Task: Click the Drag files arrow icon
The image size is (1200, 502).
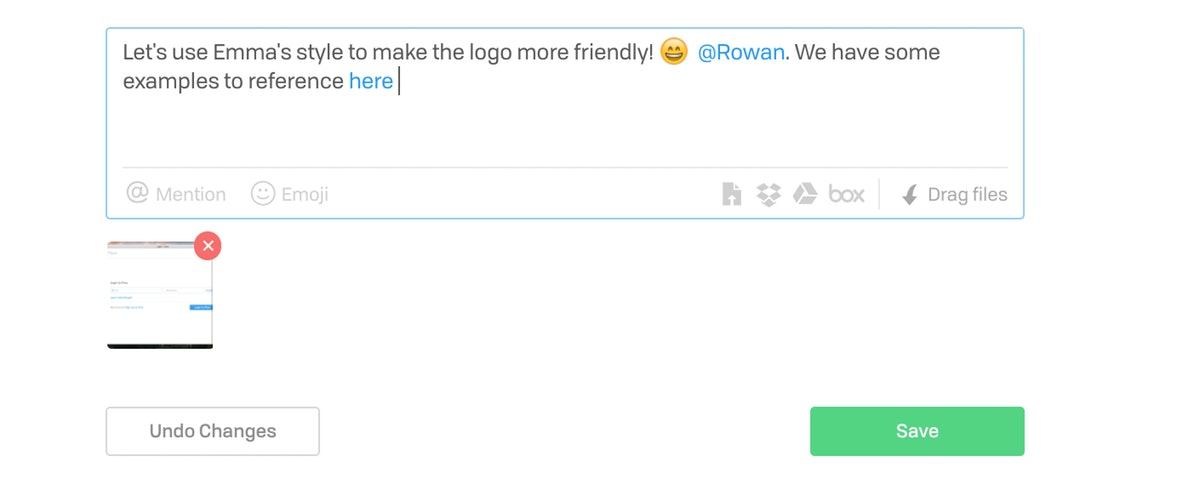Action: click(x=910, y=195)
